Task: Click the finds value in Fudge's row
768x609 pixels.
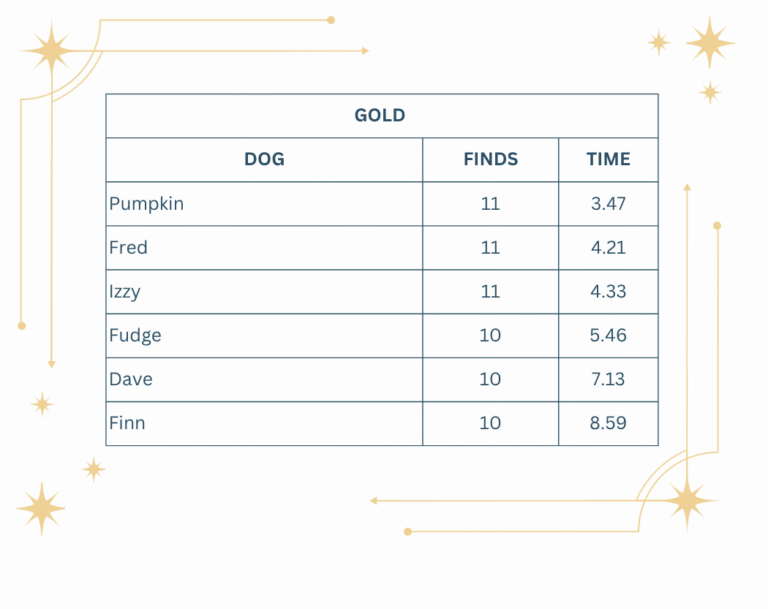Action: [x=490, y=336]
